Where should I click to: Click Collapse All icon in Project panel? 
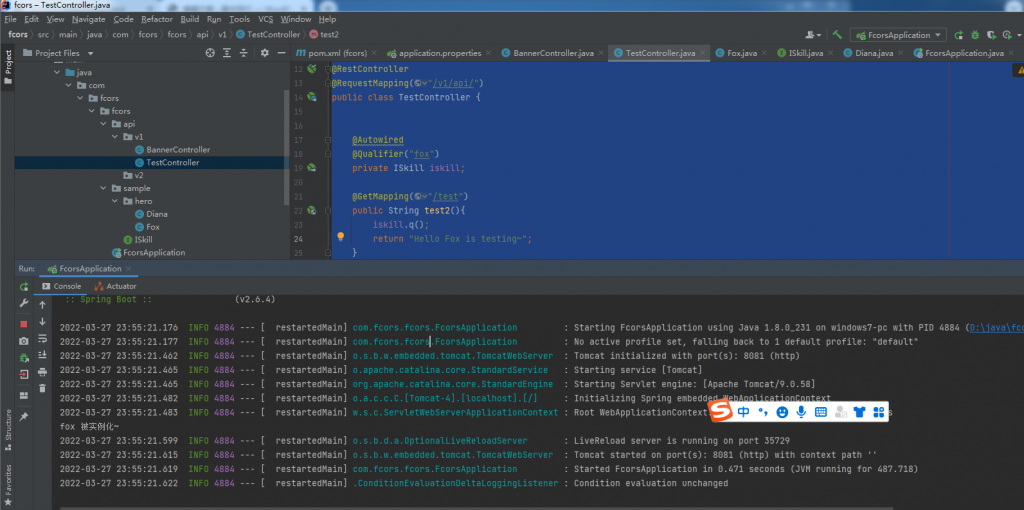tap(244, 53)
